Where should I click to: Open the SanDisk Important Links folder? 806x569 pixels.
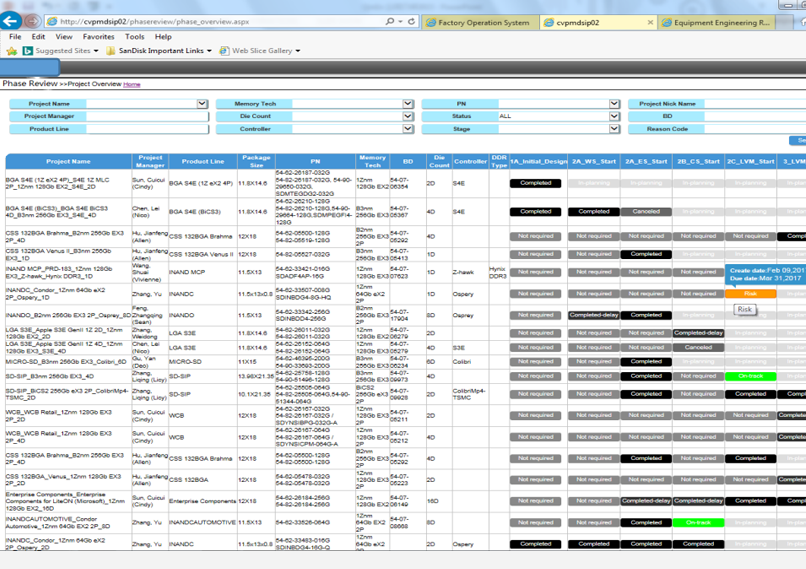pos(160,51)
